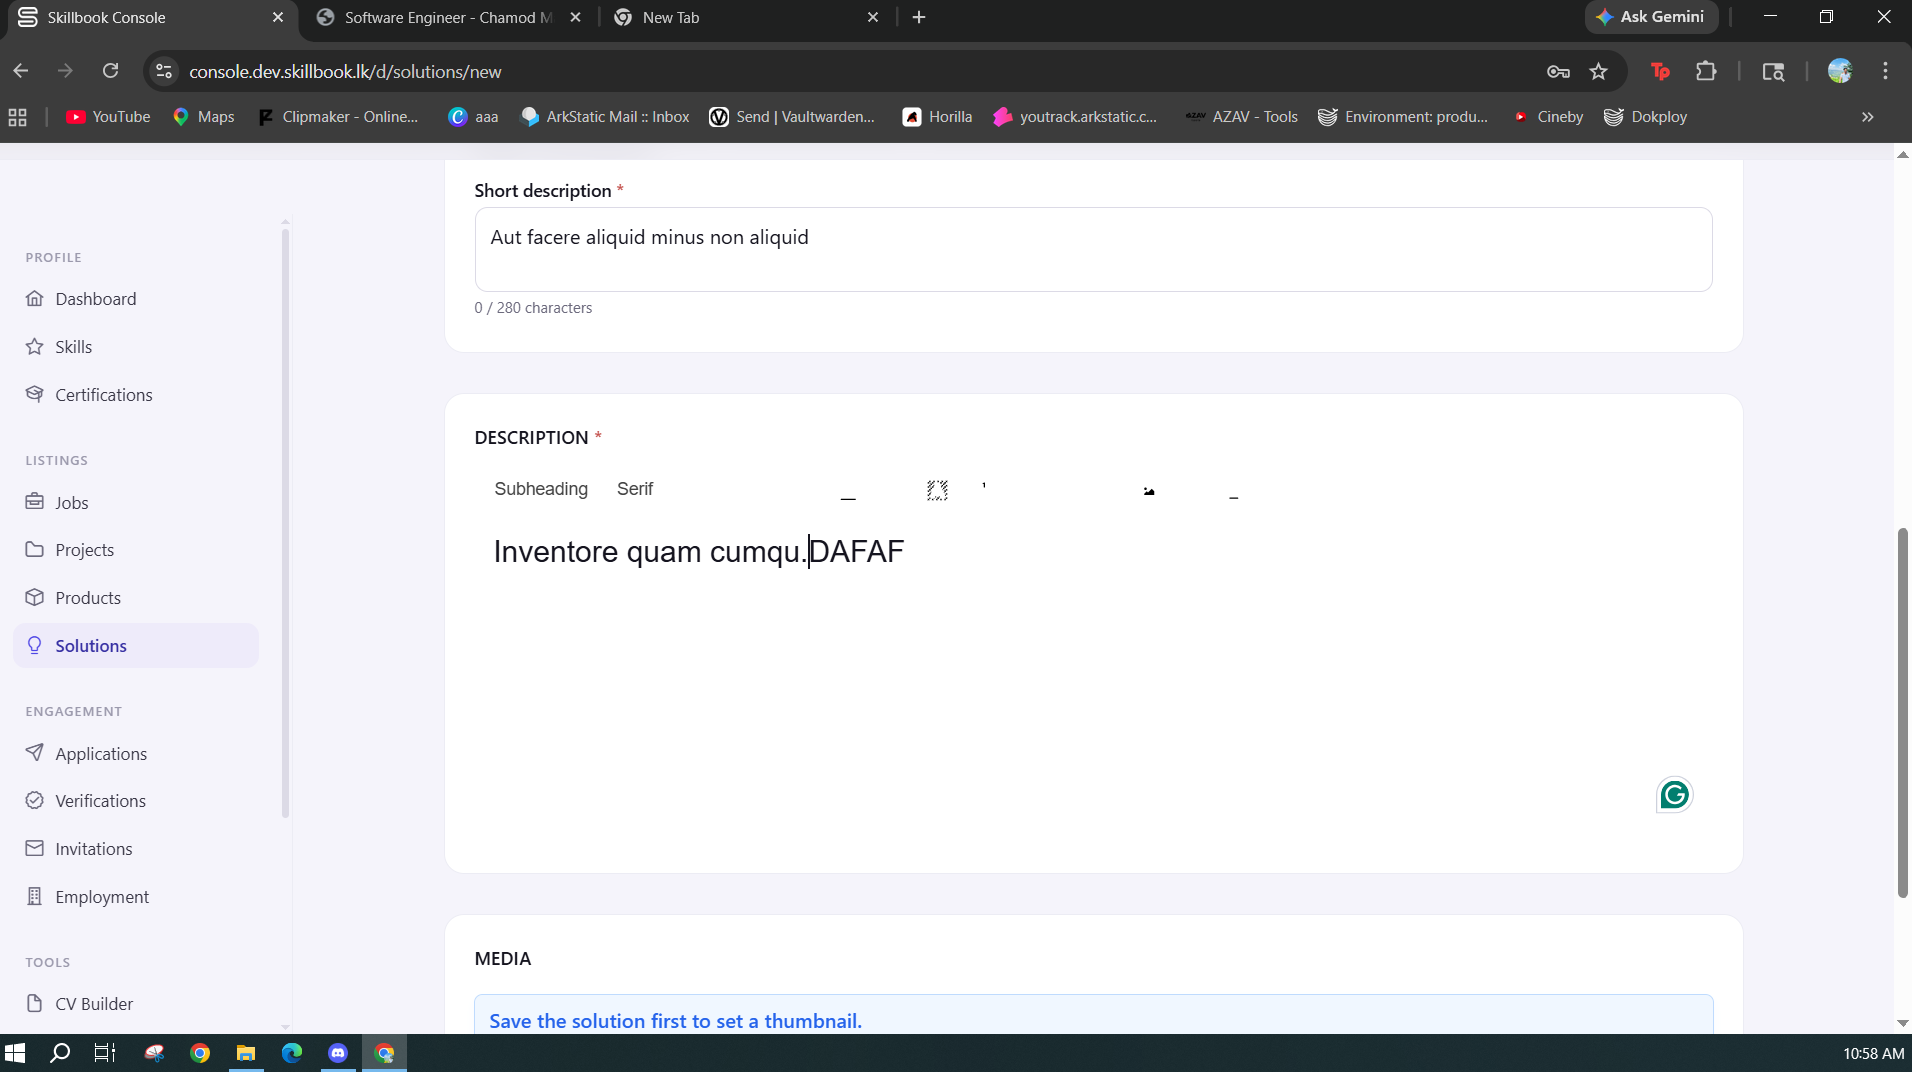The height and width of the screenshot is (1072, 1912).
Task: Insert an image using the editor toolbar icon
Action: click(x=1149, y=490)
